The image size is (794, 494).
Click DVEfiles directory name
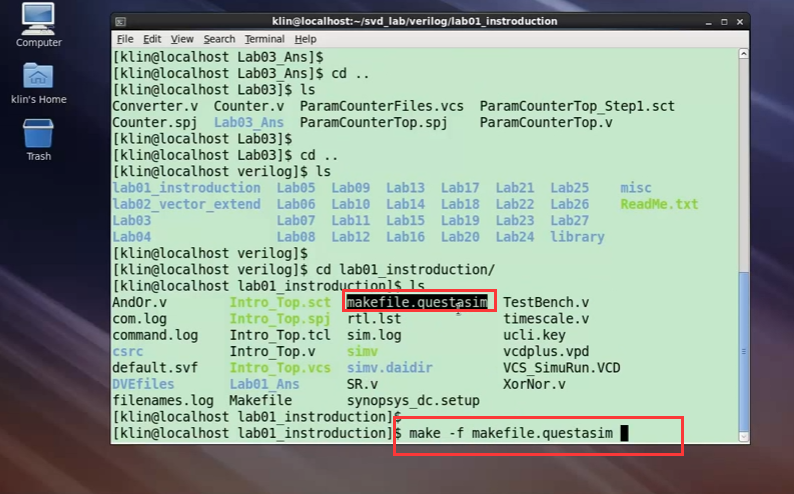(143, 384)
